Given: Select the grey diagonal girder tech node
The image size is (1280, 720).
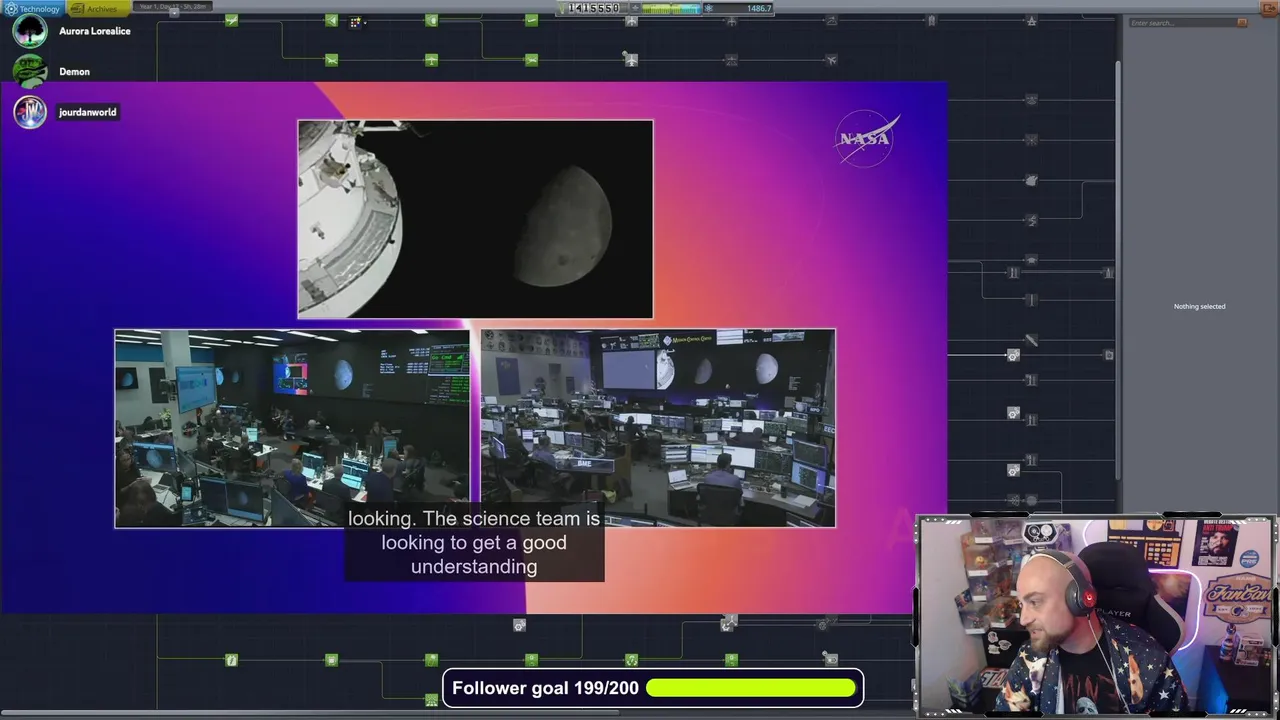Looking at the screenshot, I should (x=1031, y=340).
